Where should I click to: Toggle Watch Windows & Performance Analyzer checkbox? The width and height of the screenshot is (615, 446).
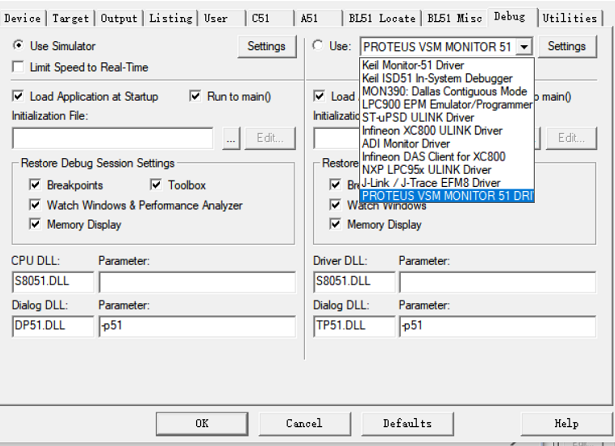coord(35,205)
